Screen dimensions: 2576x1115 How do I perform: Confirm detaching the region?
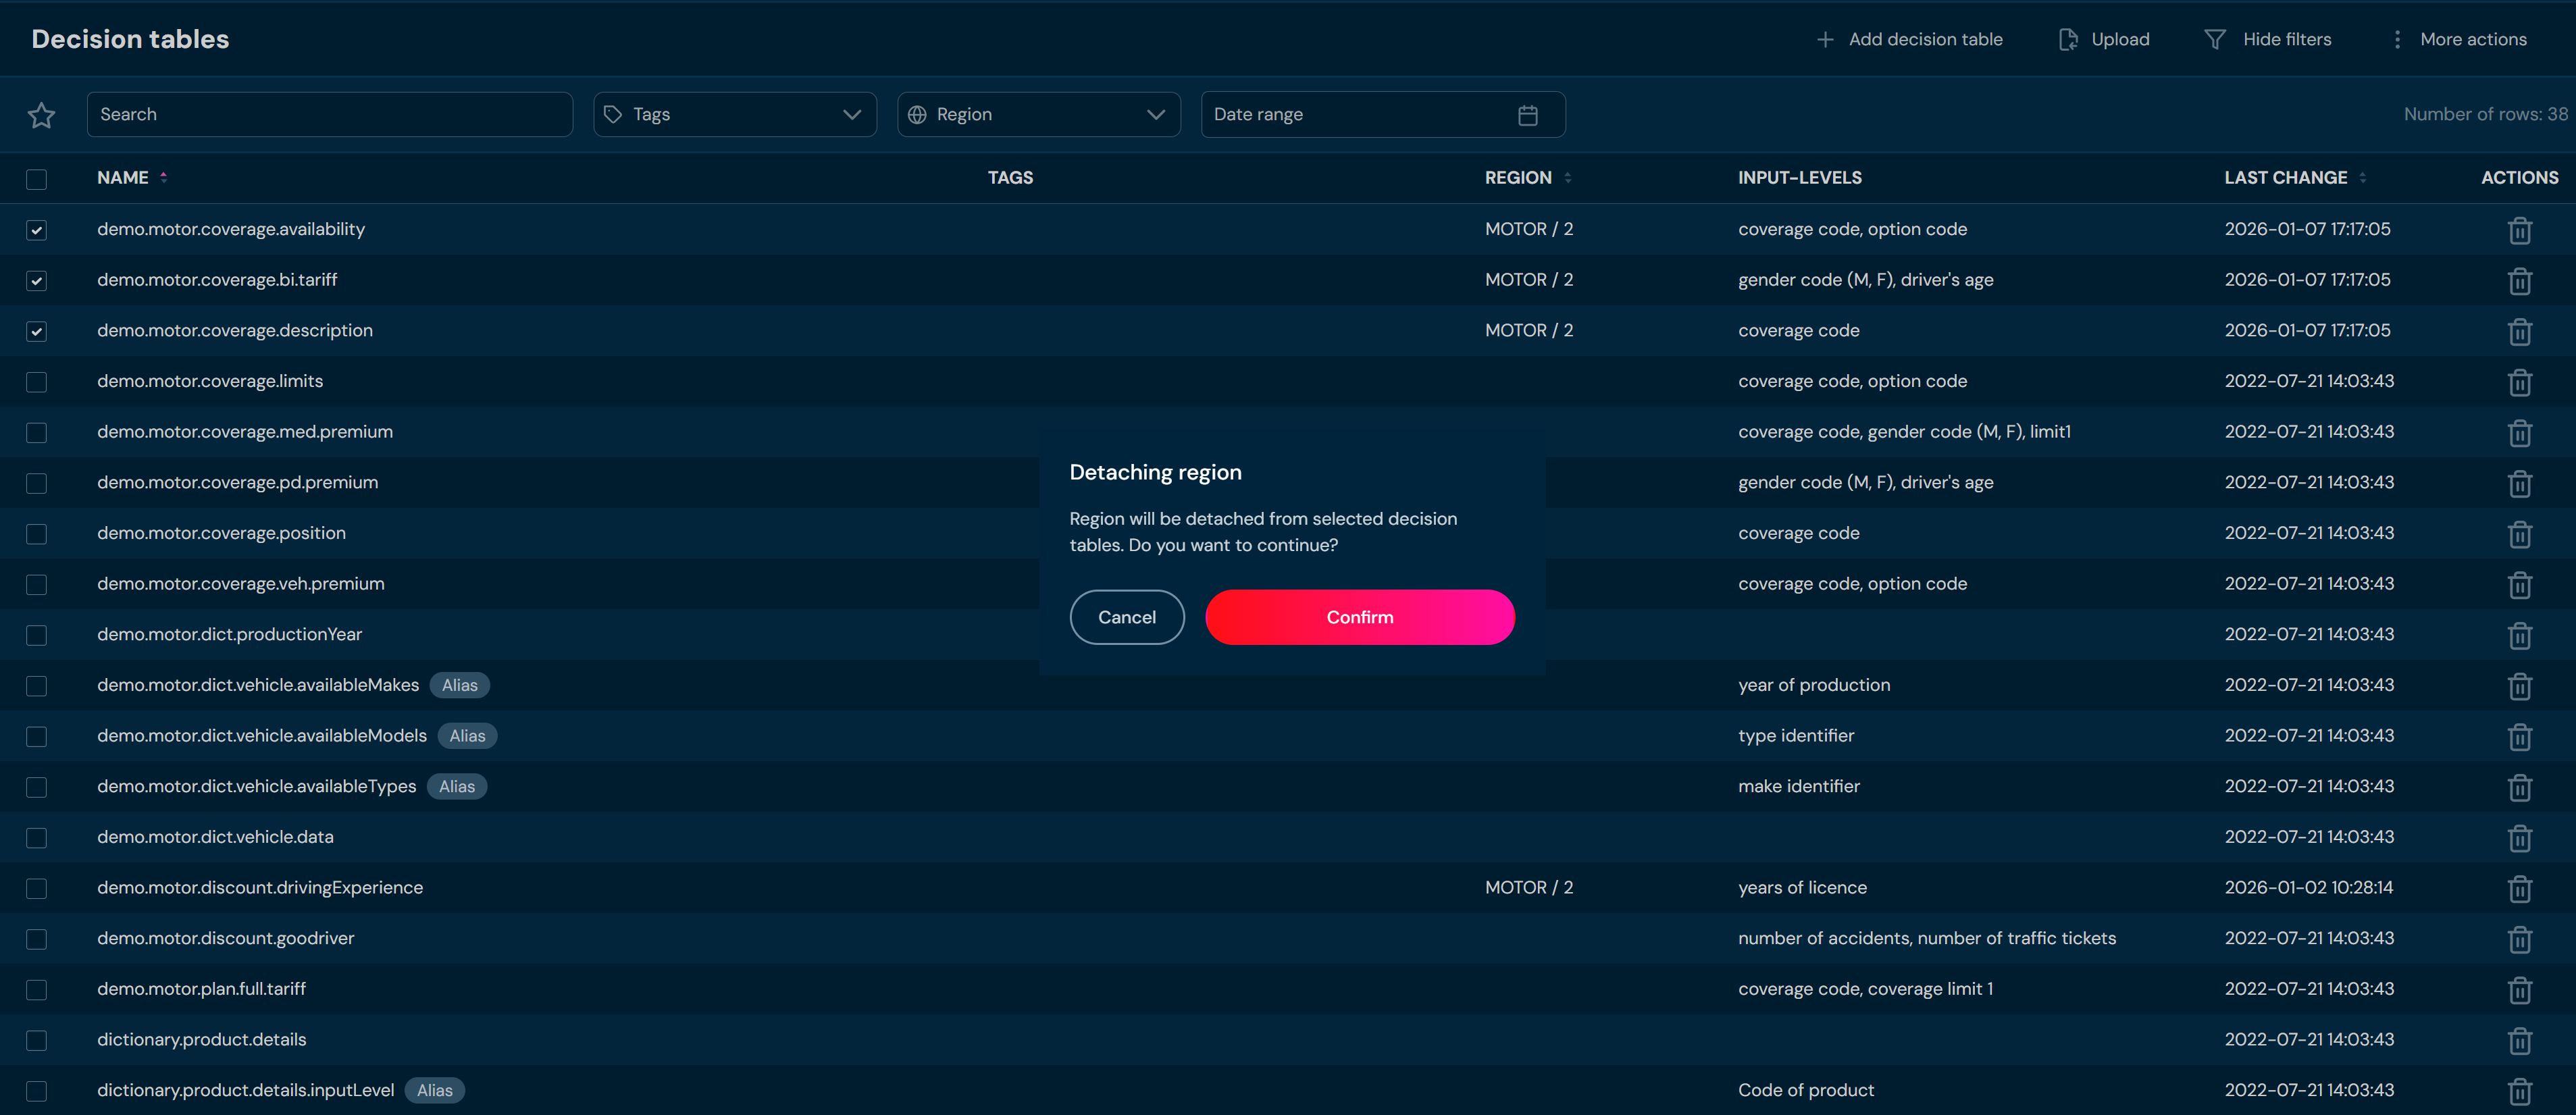pos(1359,617)
